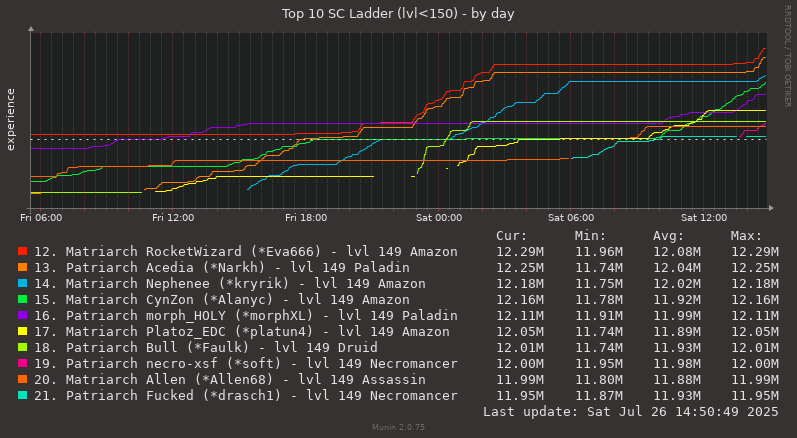The image size is (797, 438).
Task: Click the orange swatch for Acedia
Action: pyautogui.click(x=22, y=267)
